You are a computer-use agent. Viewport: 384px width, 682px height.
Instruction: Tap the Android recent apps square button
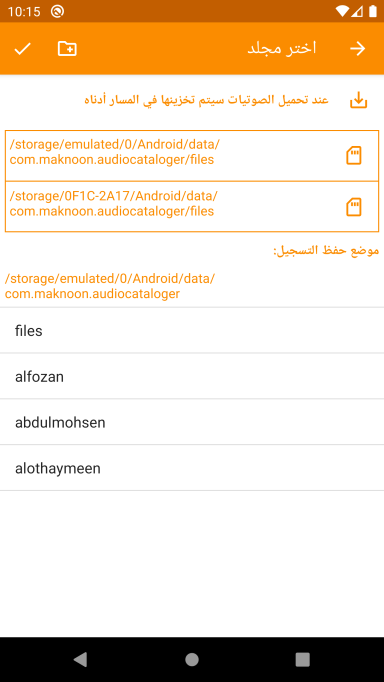(x=303, y=659)
